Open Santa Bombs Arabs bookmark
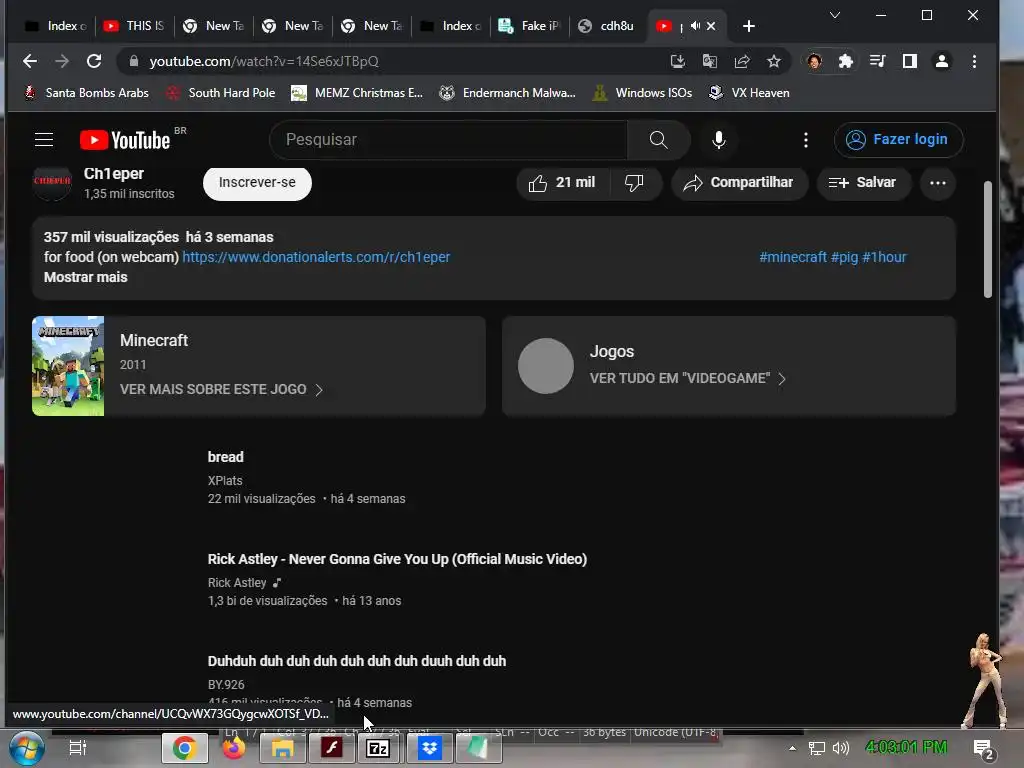Image resolution: width=1024 pixels, height=768 pixels. point(86,93)
